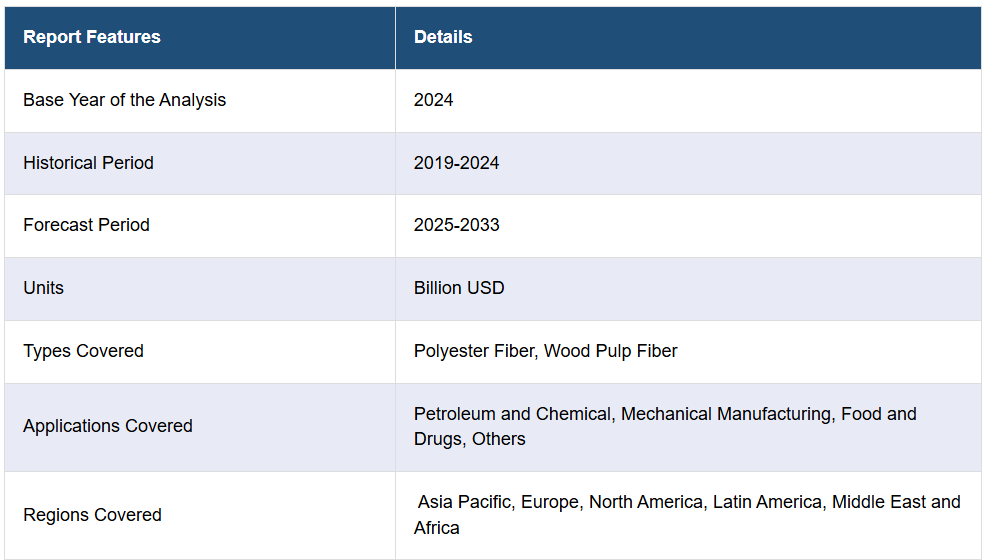Click the Mechanical Manufacturing text

[x=728, y=414]
